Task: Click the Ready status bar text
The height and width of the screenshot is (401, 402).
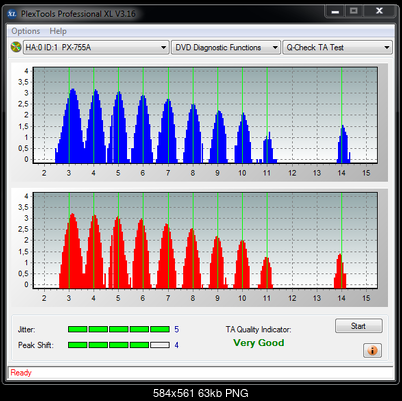Action: pos(21,372)
